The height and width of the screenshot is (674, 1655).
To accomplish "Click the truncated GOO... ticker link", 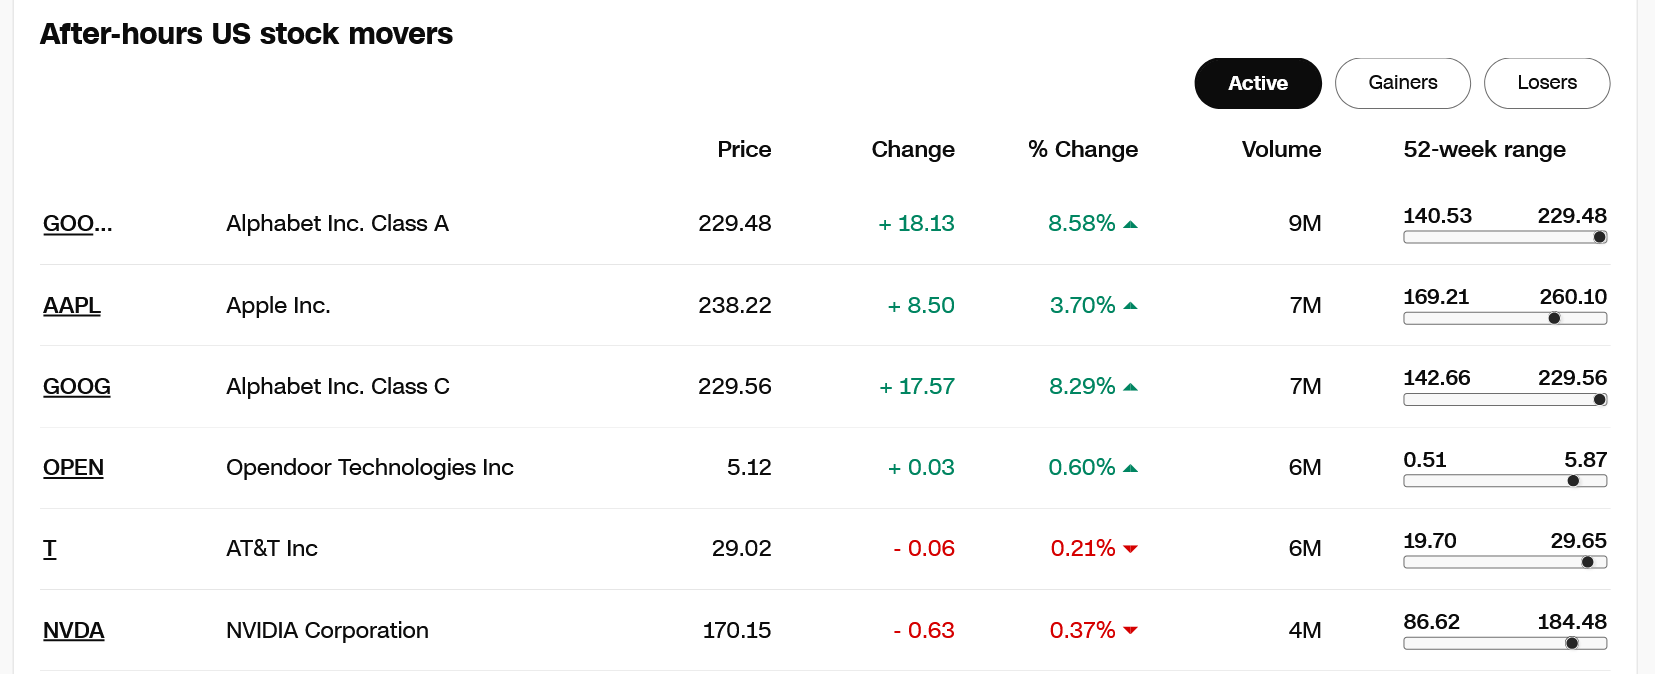I will pyautogui.click(x=78, y=223).
